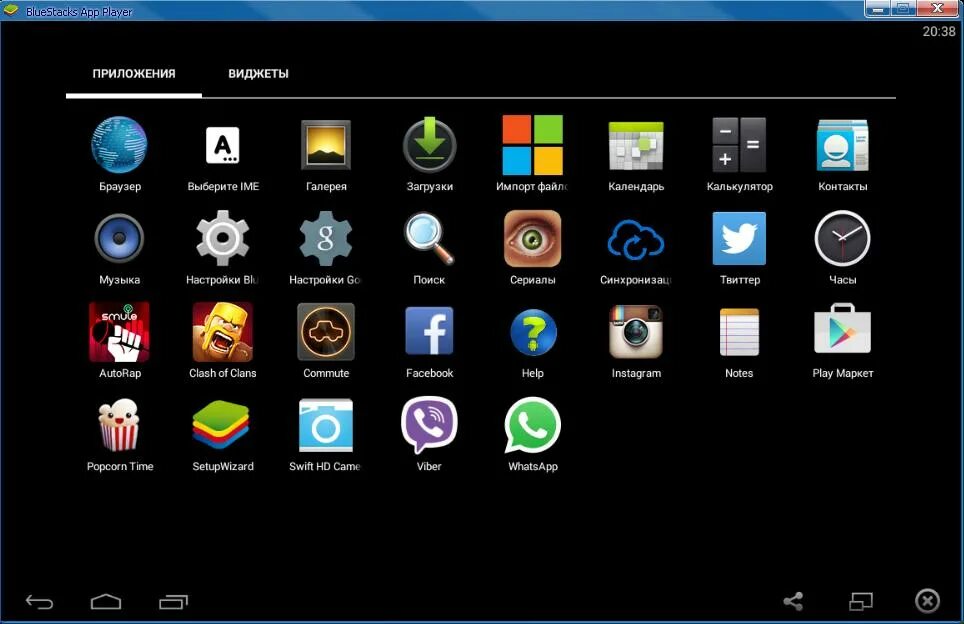
Task: Open Настройки BlueStacks gear icon
Action: coord(223,239)
